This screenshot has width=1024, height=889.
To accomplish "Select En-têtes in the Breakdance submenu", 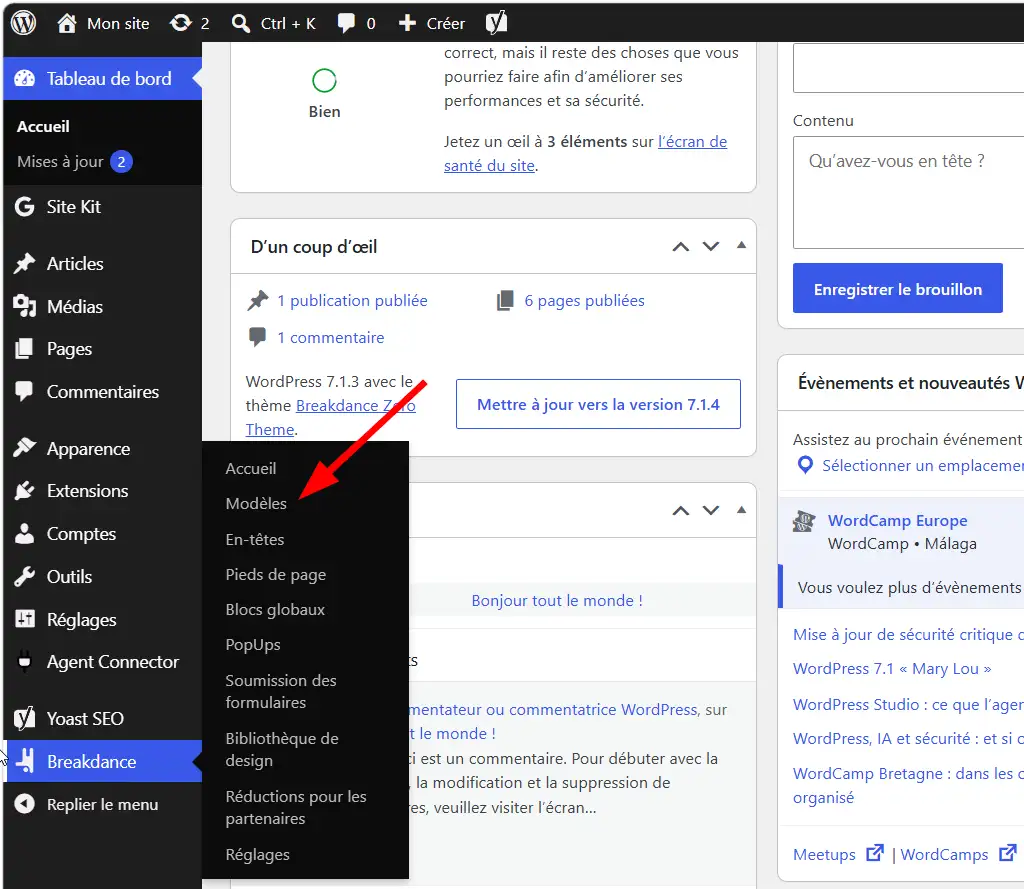I will pyautogui.click(x=255, y=540).
